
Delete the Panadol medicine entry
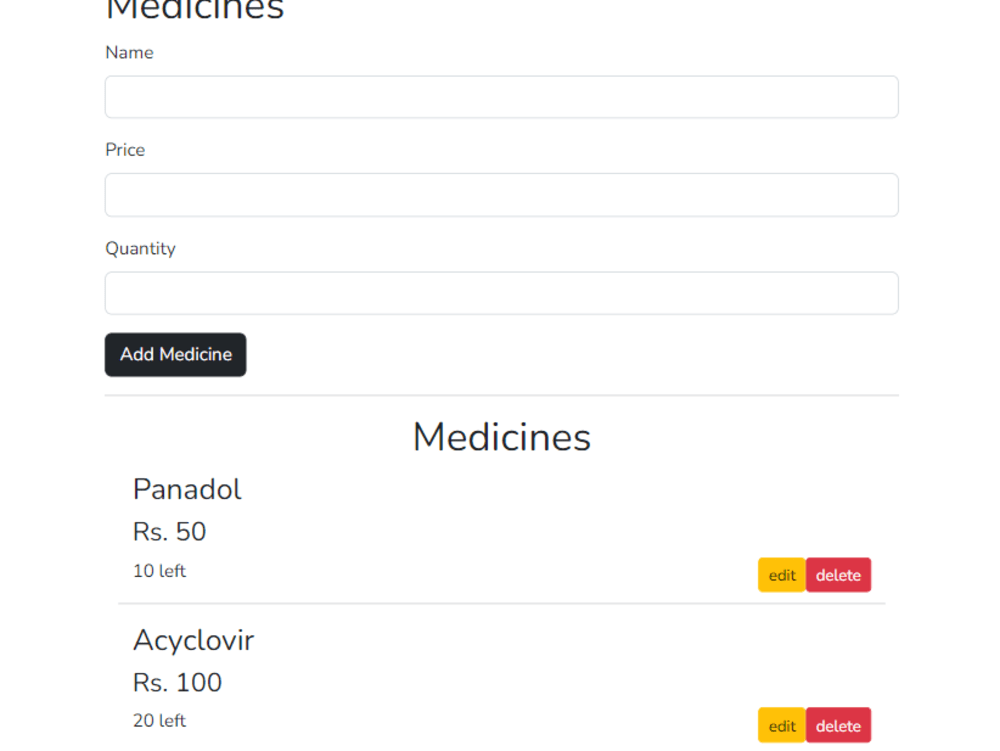[x=839, y=575]
